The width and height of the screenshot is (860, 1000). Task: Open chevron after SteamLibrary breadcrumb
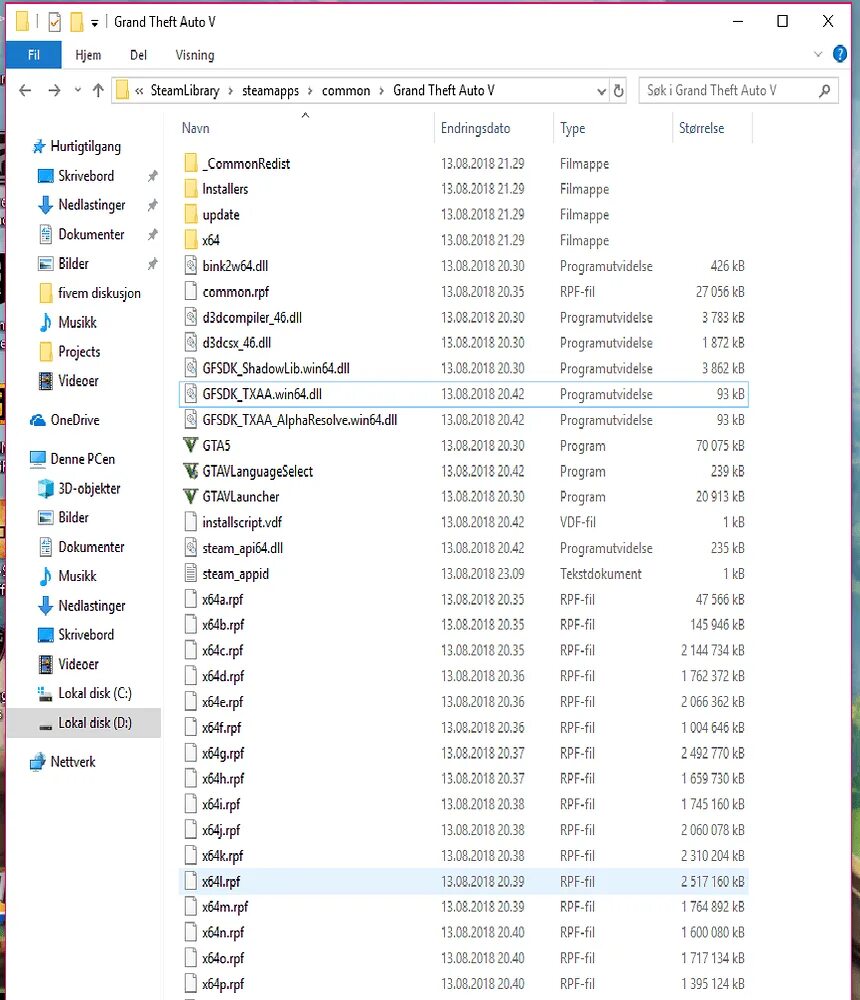[230, 91]
